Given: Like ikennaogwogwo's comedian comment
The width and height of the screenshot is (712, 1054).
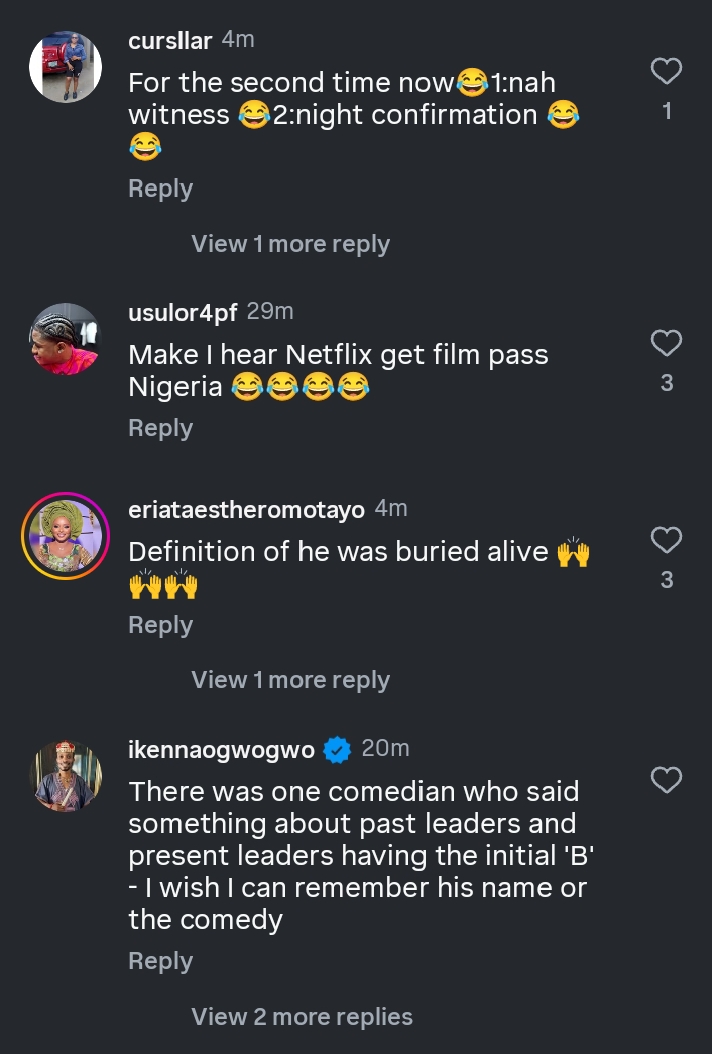Looking at the screenshot, I should (x=666, y=780).
